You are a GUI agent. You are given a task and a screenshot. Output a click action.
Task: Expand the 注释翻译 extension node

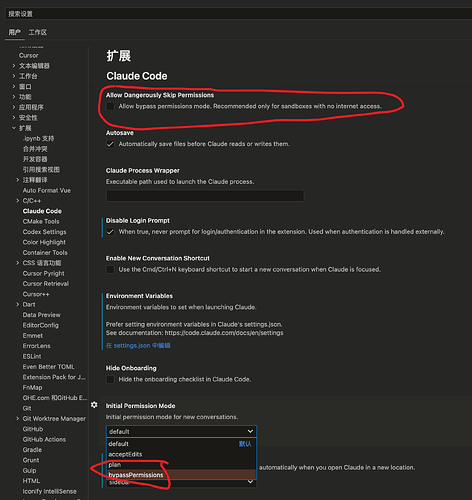[18, 180]
